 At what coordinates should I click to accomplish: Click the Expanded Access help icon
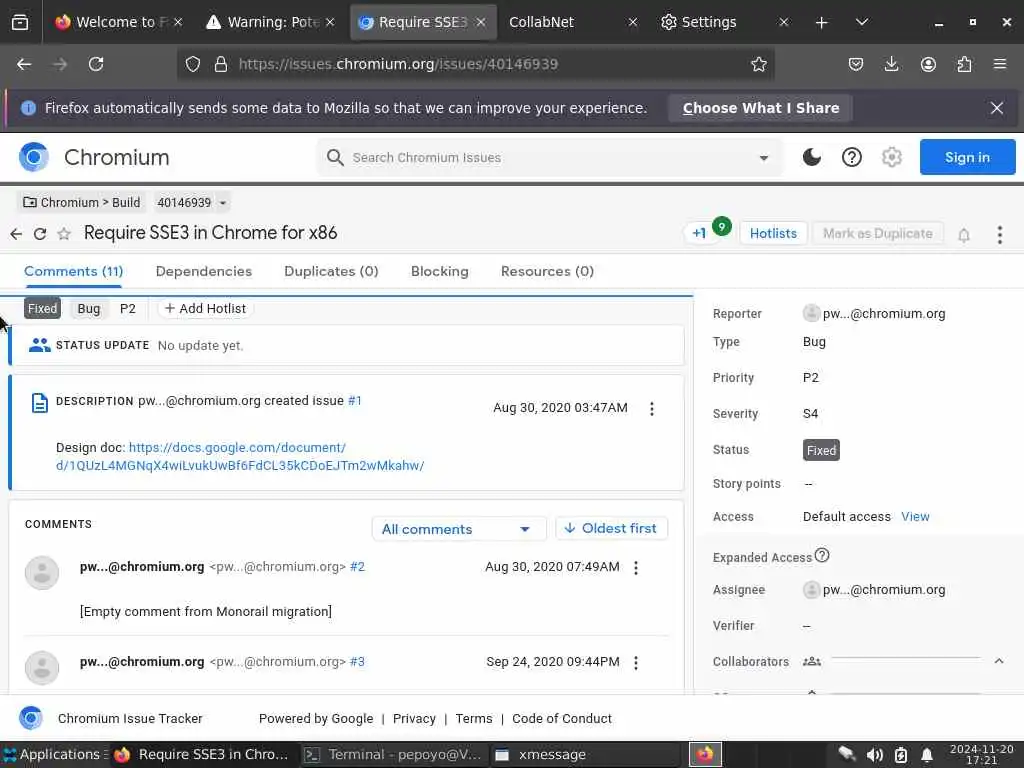(822, 556)
